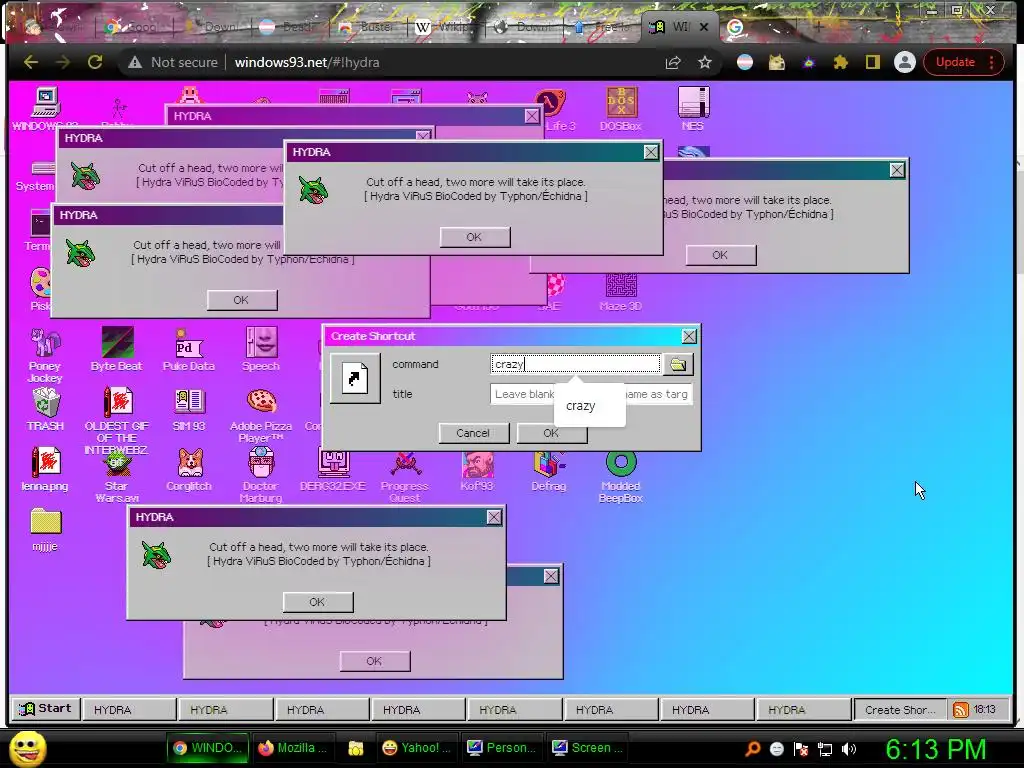Click the shortcut icon picker button
Viewport: 1024px width, 768px height.
(x=355, y=378)
